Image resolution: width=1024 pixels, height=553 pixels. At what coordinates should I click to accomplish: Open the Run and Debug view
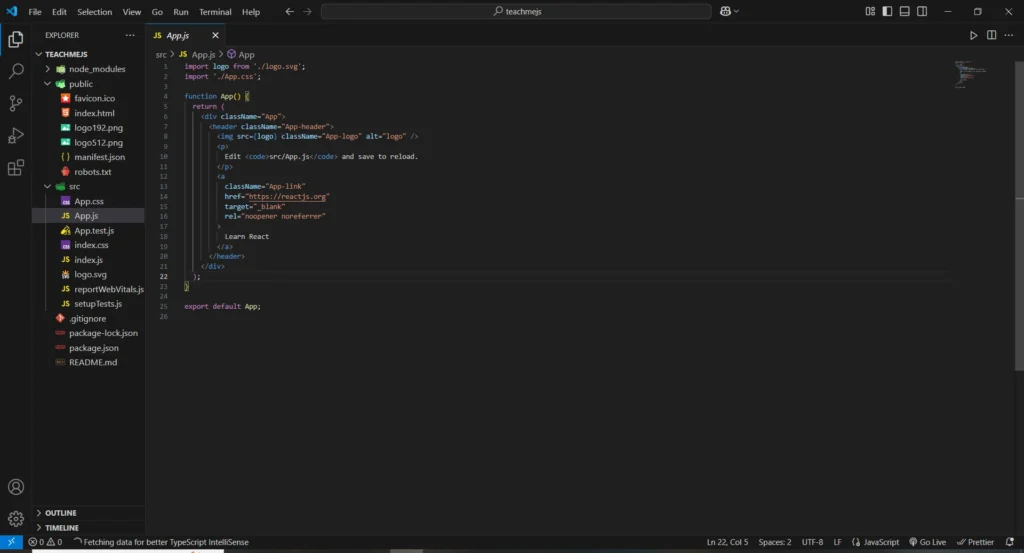coord(16,135)
